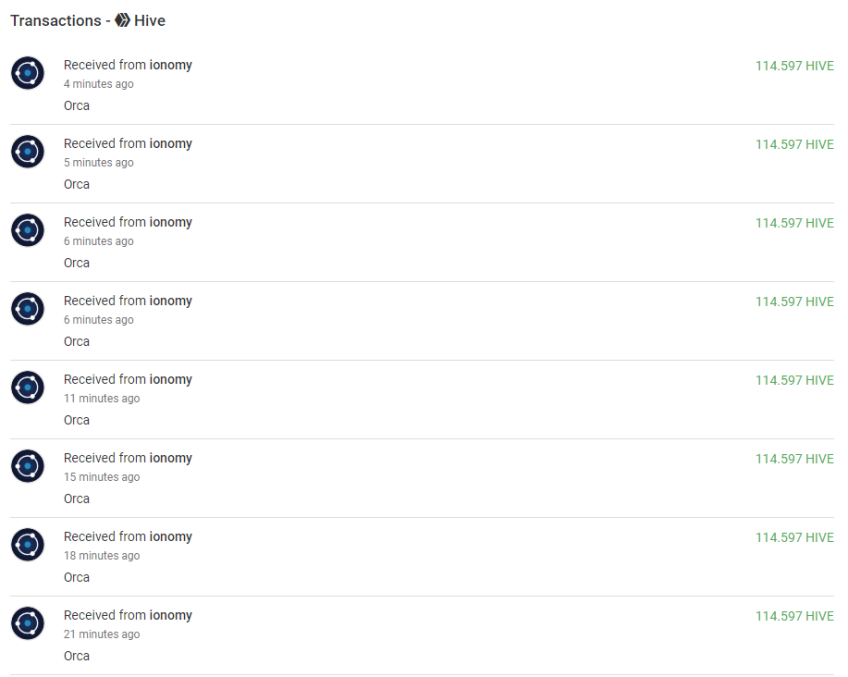Open ionomy link in the 4 minutes ago transaction
Image resolution: width=848 pixels, height=677 pixels.
(x=171, y=65)
